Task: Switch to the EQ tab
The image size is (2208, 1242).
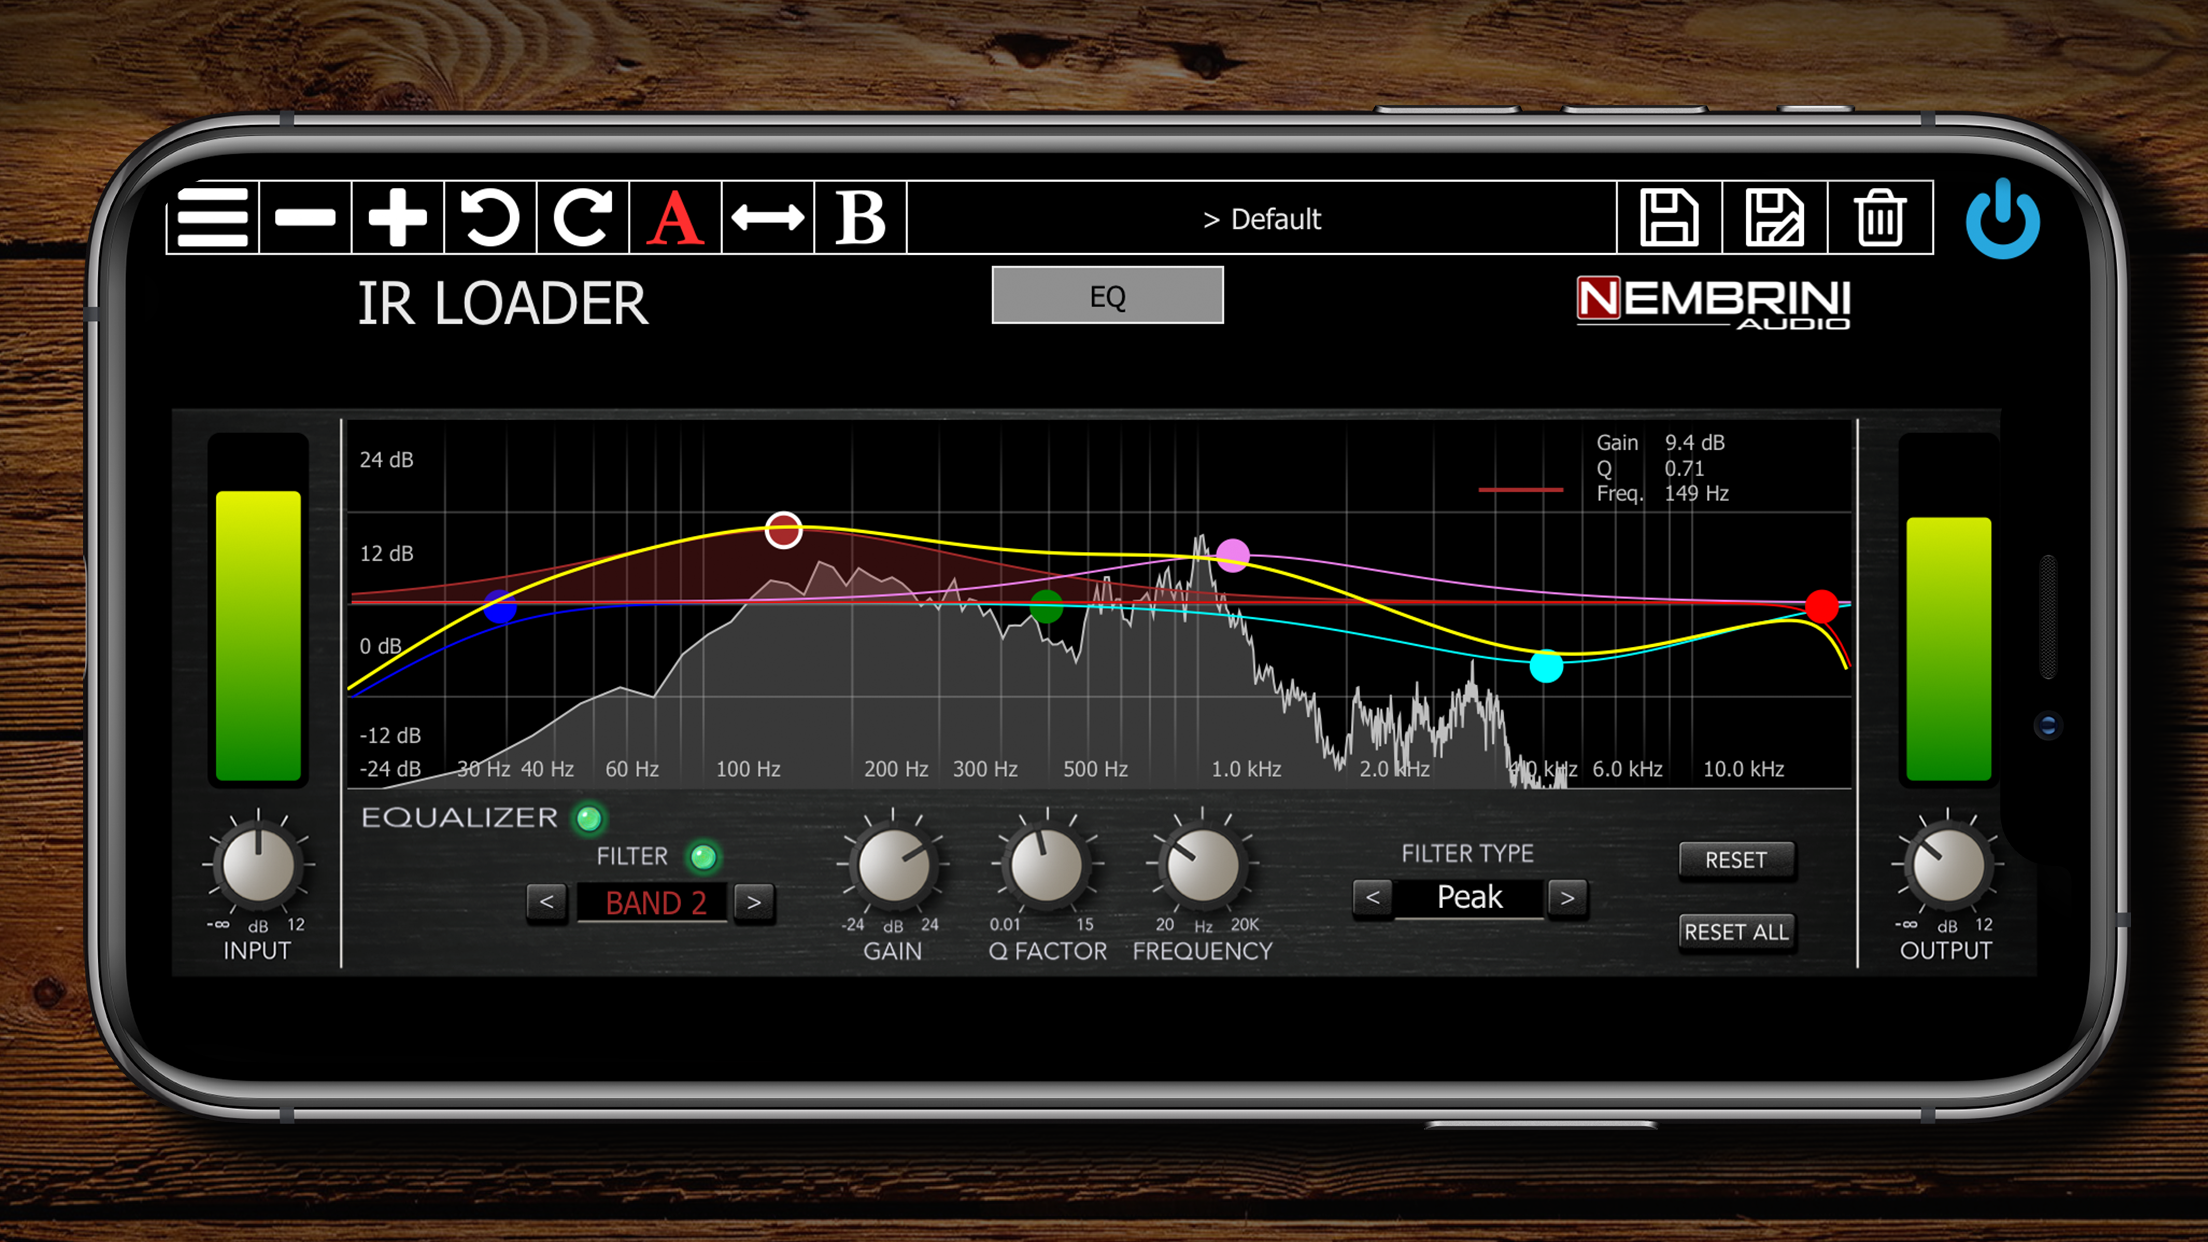Action: point(1107,296)
